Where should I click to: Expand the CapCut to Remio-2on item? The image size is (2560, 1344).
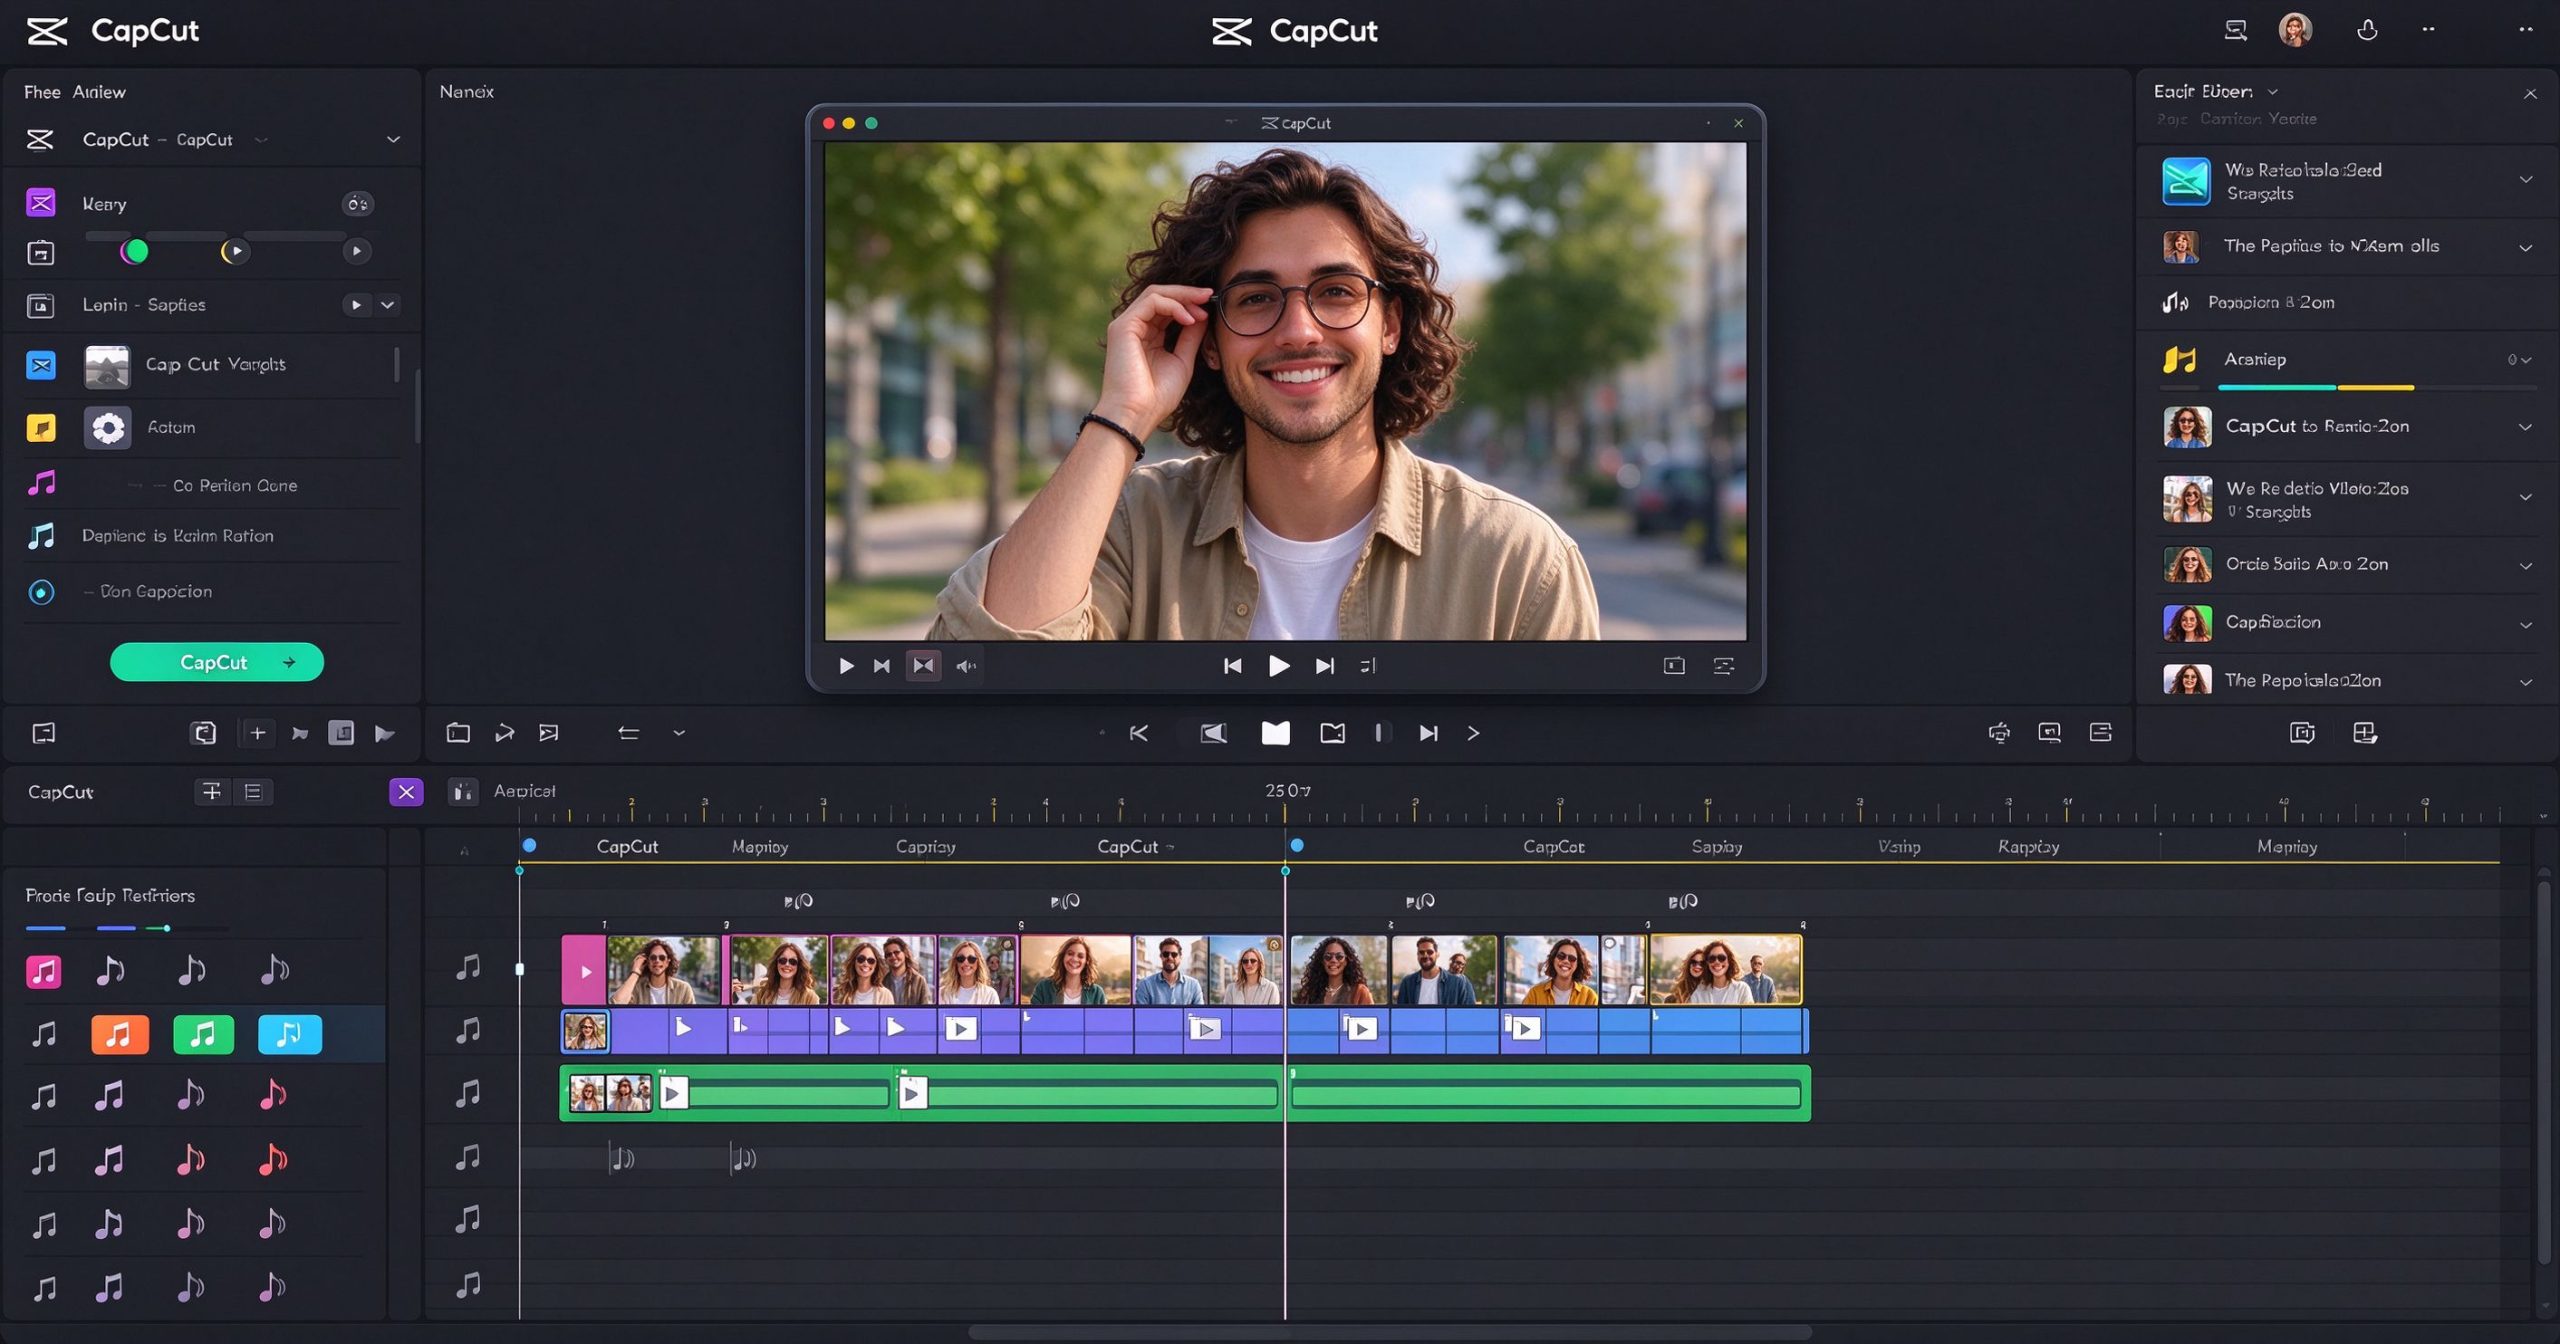pyautogui.click(x=2525, y=427)
